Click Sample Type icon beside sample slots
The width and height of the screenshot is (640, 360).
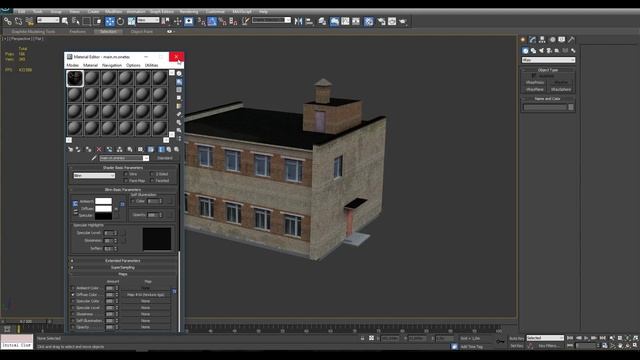pyautogui.click(x=179, y=73)
